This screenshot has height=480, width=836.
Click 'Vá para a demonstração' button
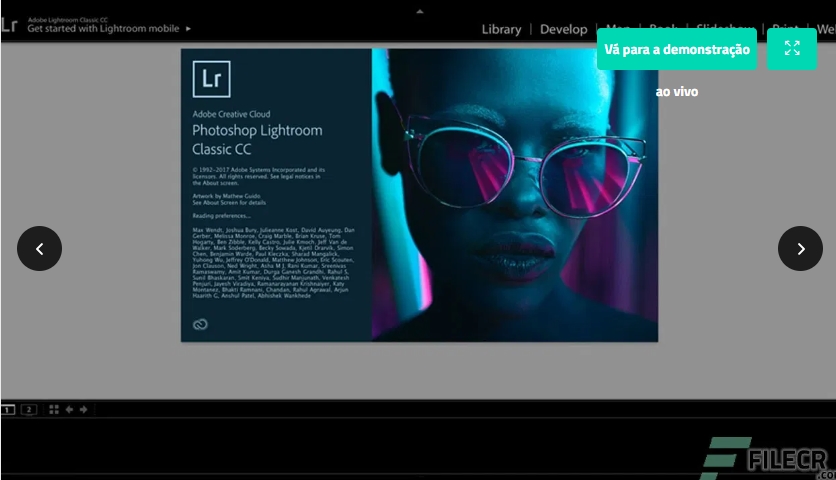click(677, 49)
